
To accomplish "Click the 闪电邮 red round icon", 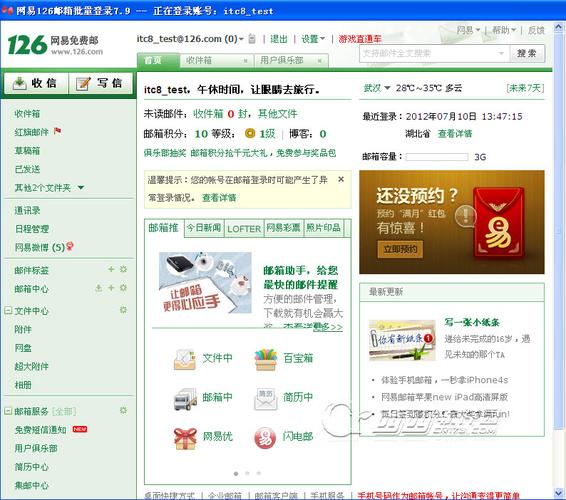I will point(265,438).
